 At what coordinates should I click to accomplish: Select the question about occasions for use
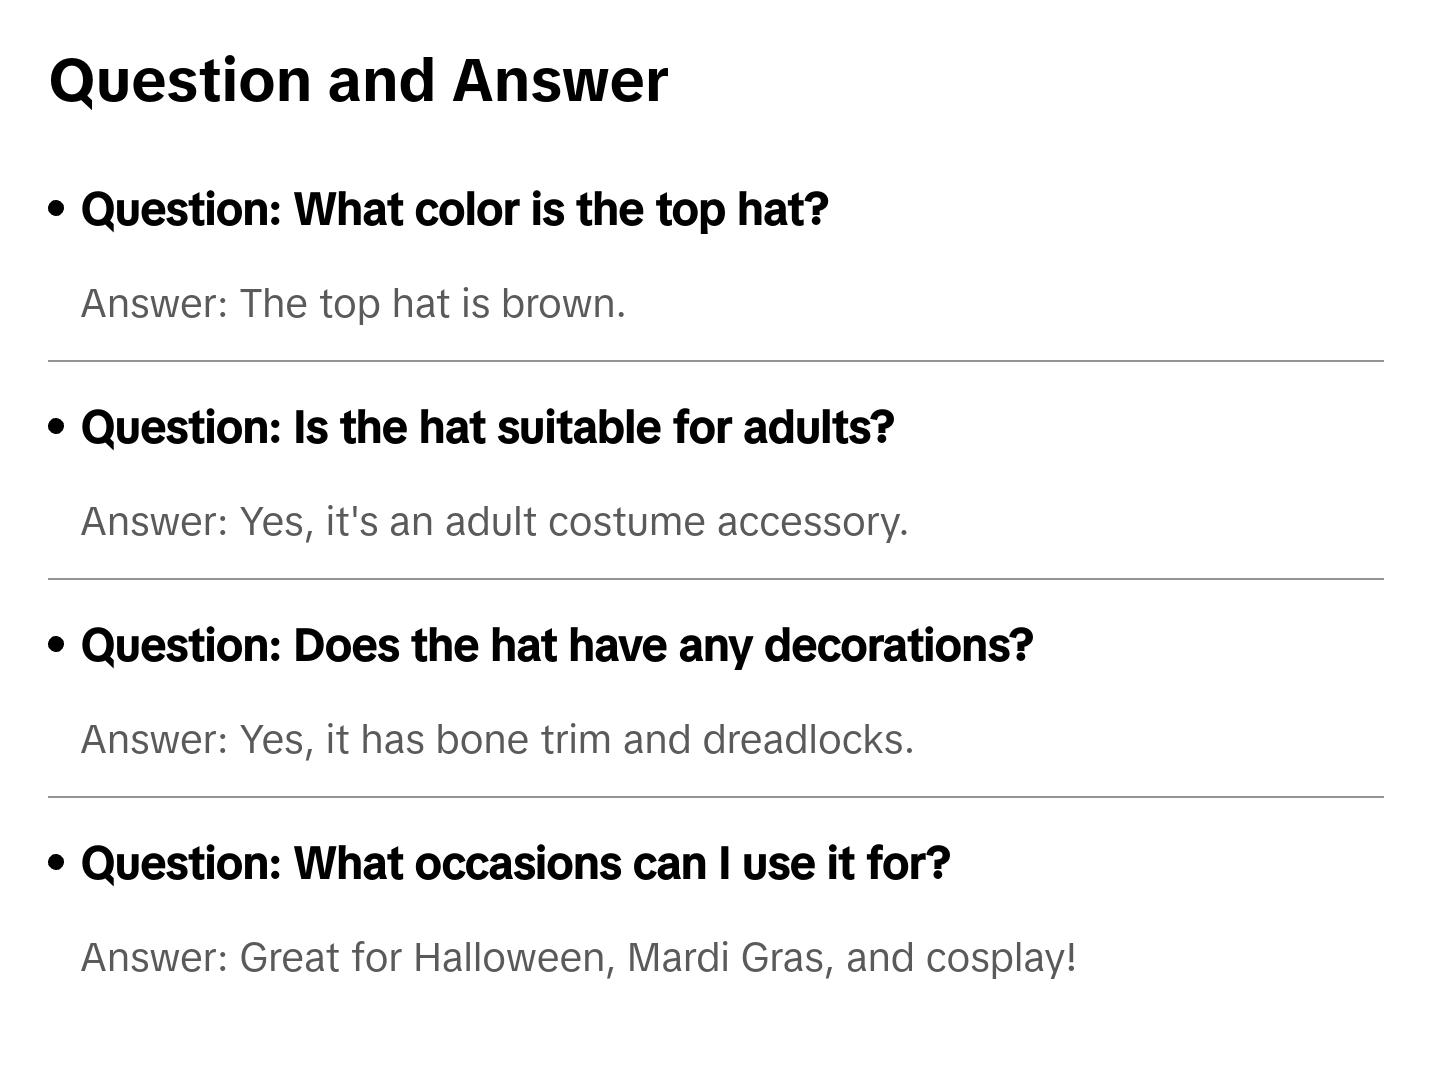515,864
